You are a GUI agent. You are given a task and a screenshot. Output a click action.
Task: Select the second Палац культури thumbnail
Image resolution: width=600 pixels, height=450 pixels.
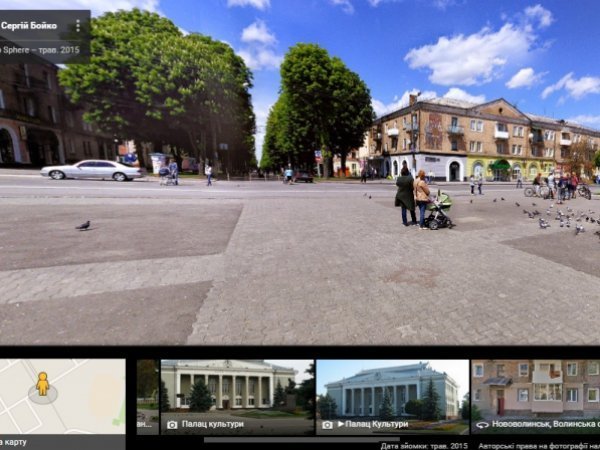coord(392,388)
